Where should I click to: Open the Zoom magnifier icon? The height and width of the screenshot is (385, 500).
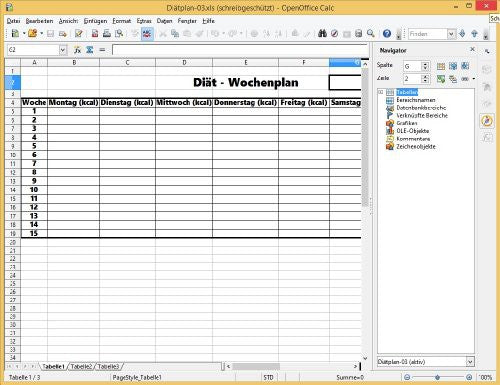pyautogui.click(x=371, y=34)
